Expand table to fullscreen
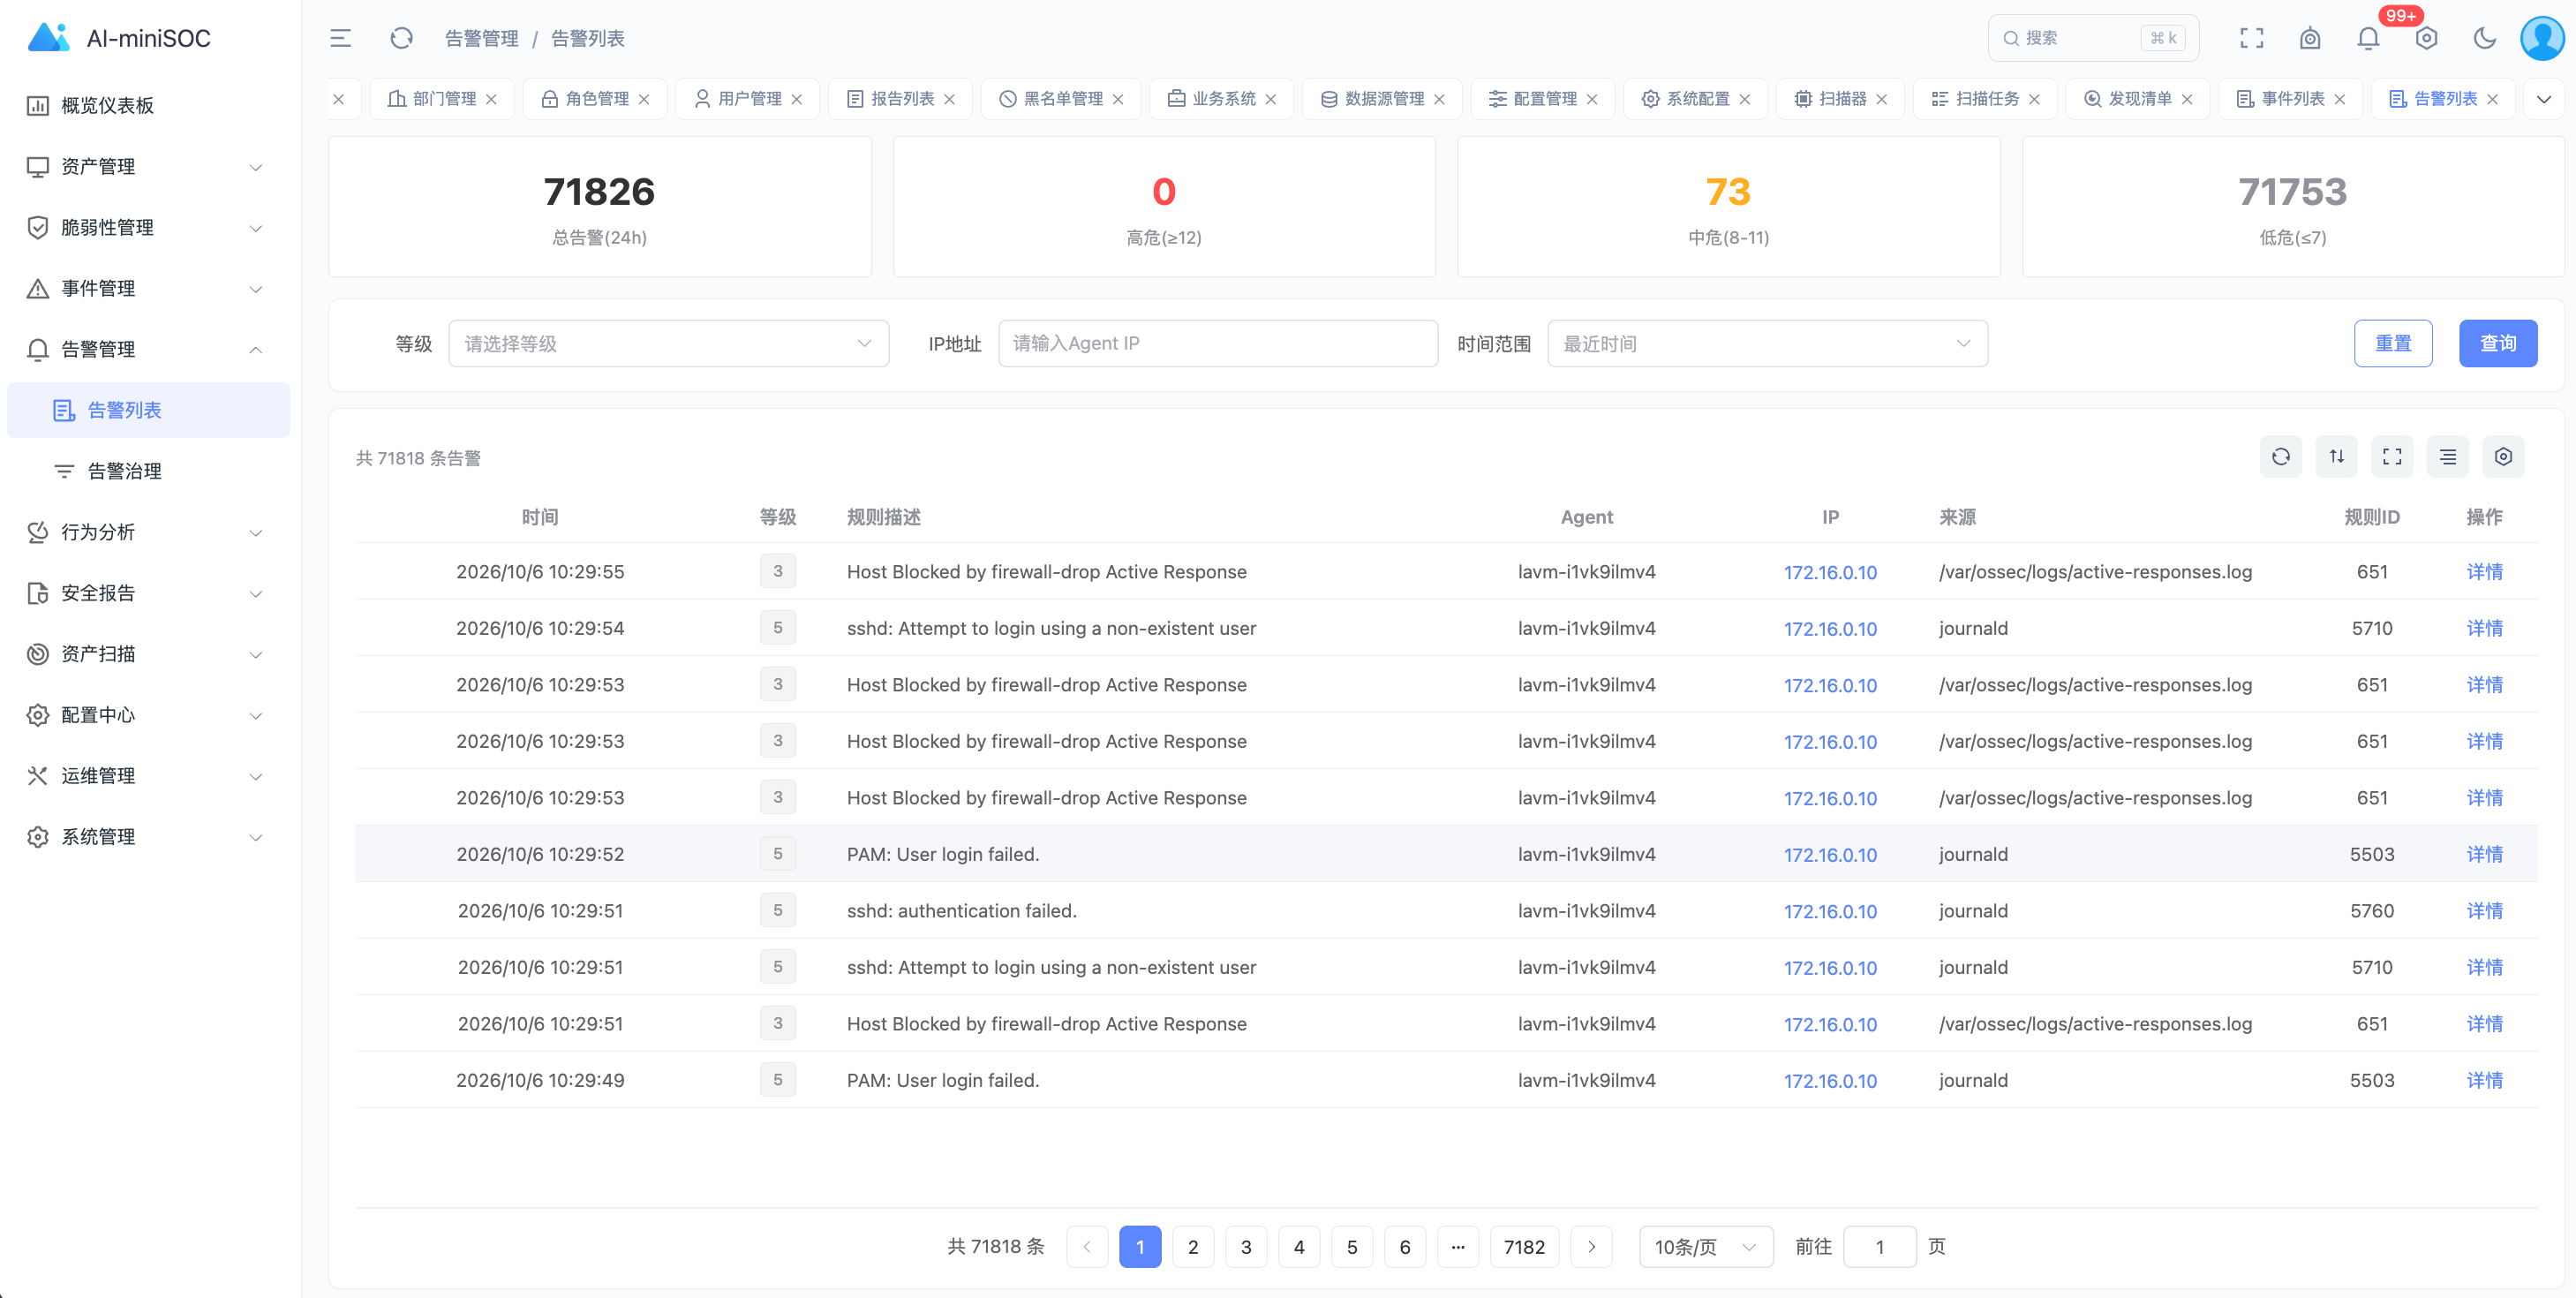The image size is (2576, 1298). pos(2392,457)
